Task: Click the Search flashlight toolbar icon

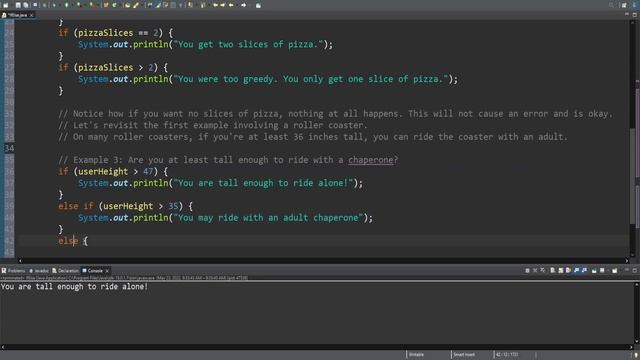Action: coord(136,5)
